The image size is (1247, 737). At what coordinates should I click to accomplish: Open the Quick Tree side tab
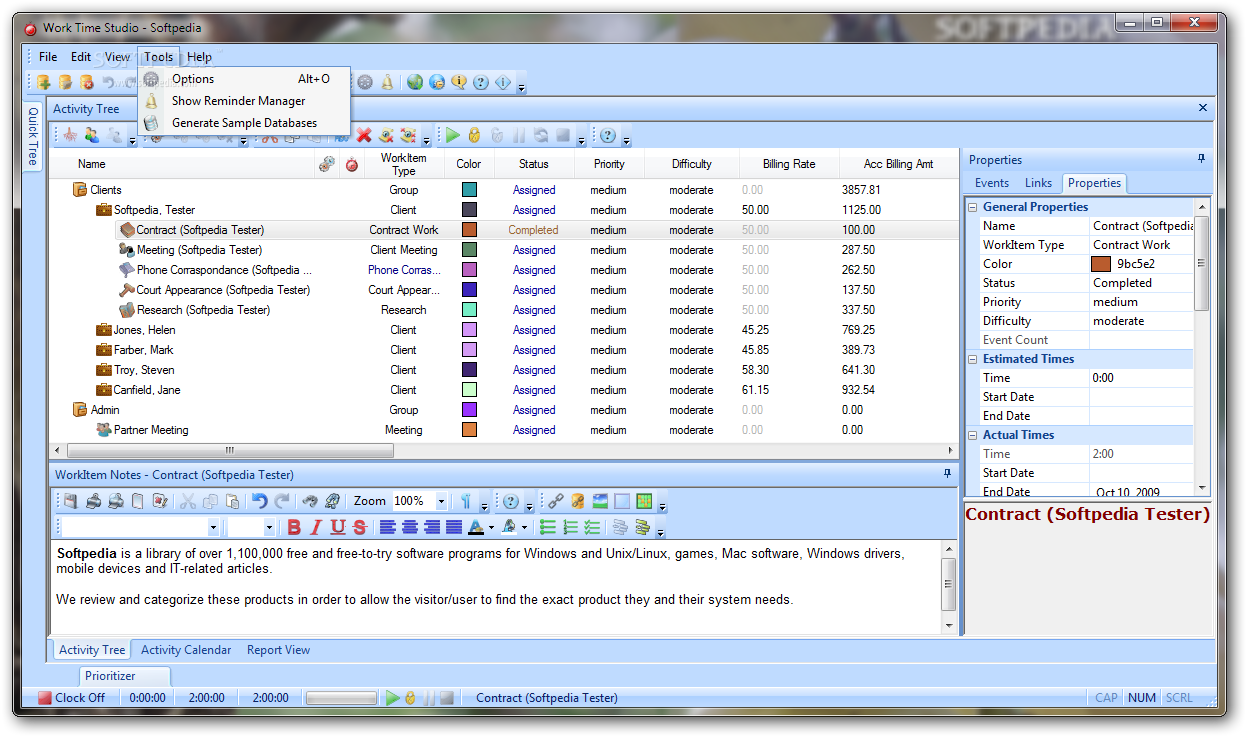[x=32, y=136]
